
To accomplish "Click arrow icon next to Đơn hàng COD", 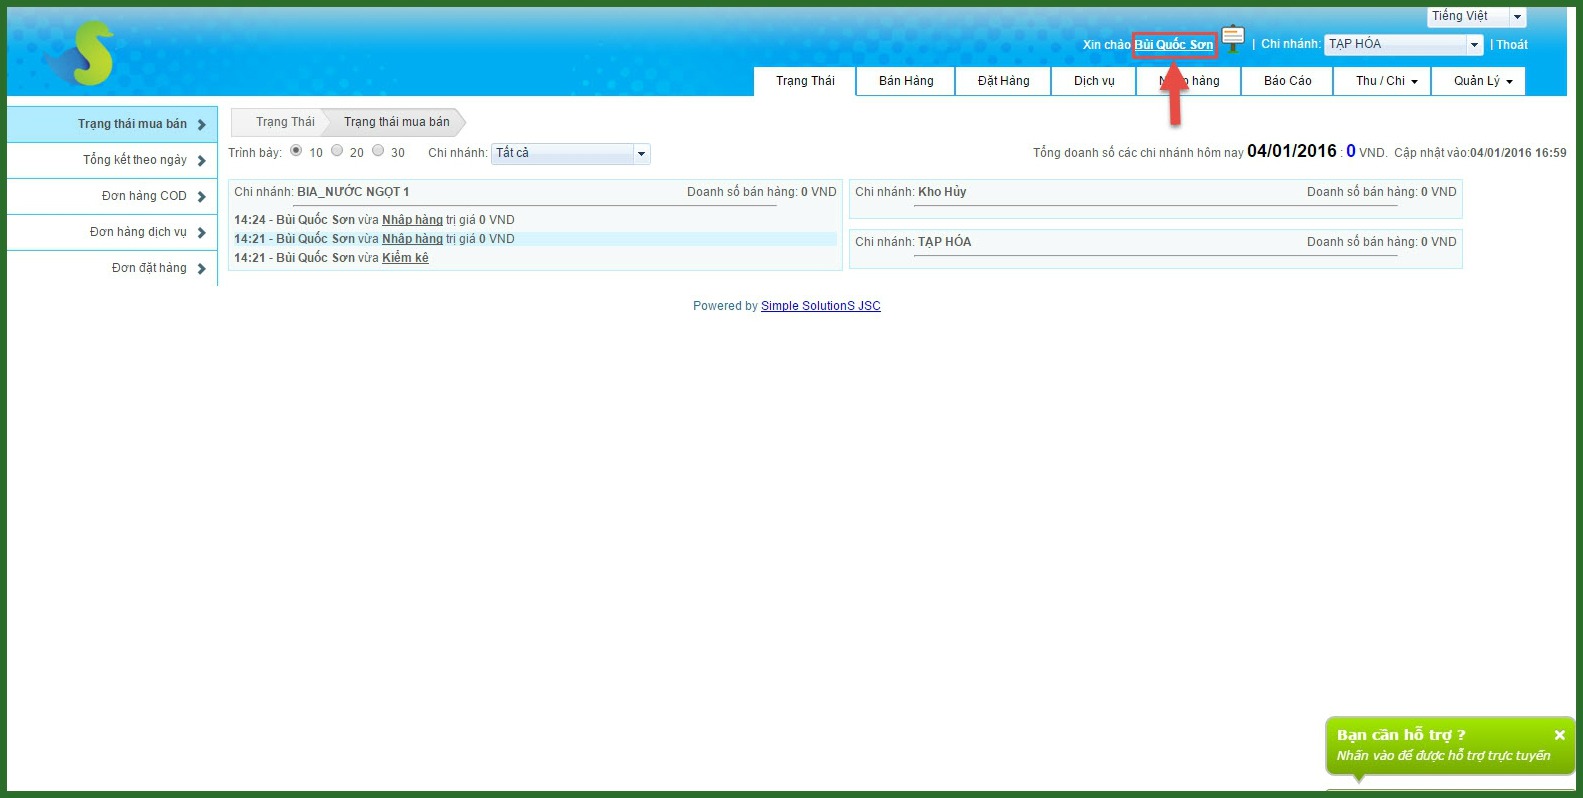I will click(202, 197).
